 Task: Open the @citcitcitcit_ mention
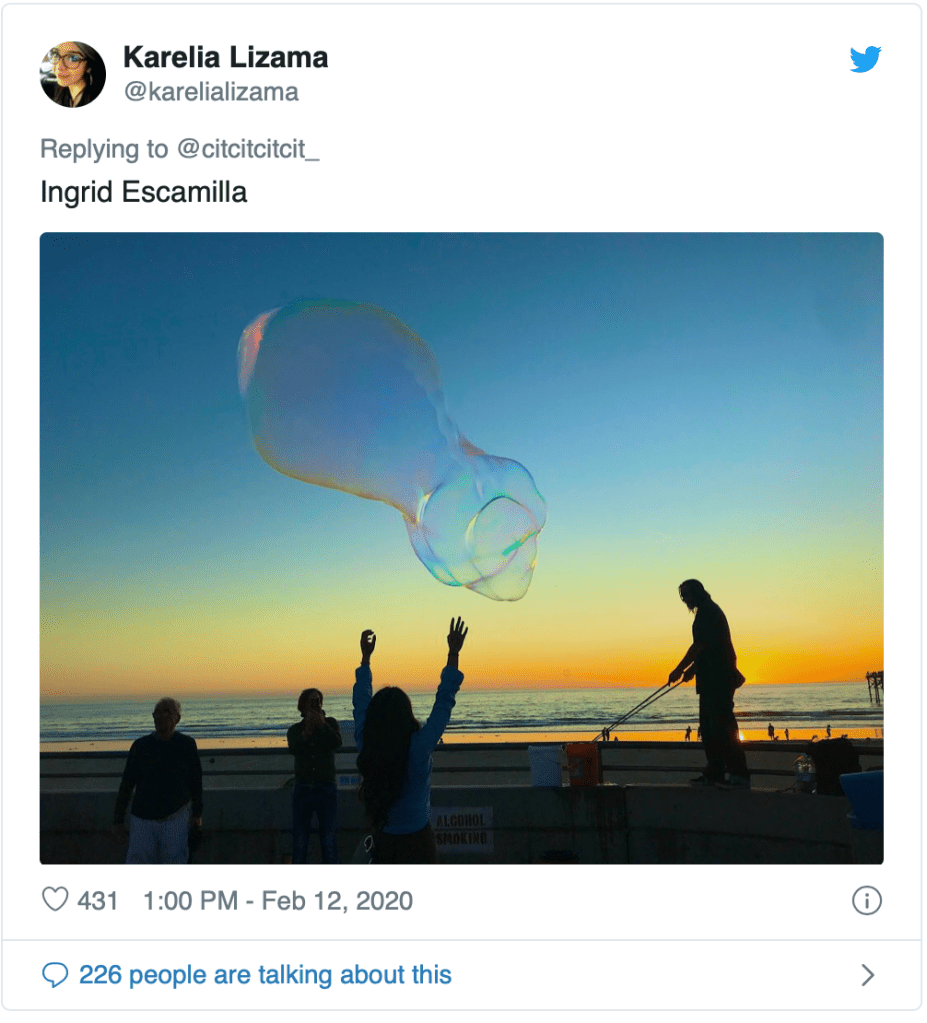252,149
